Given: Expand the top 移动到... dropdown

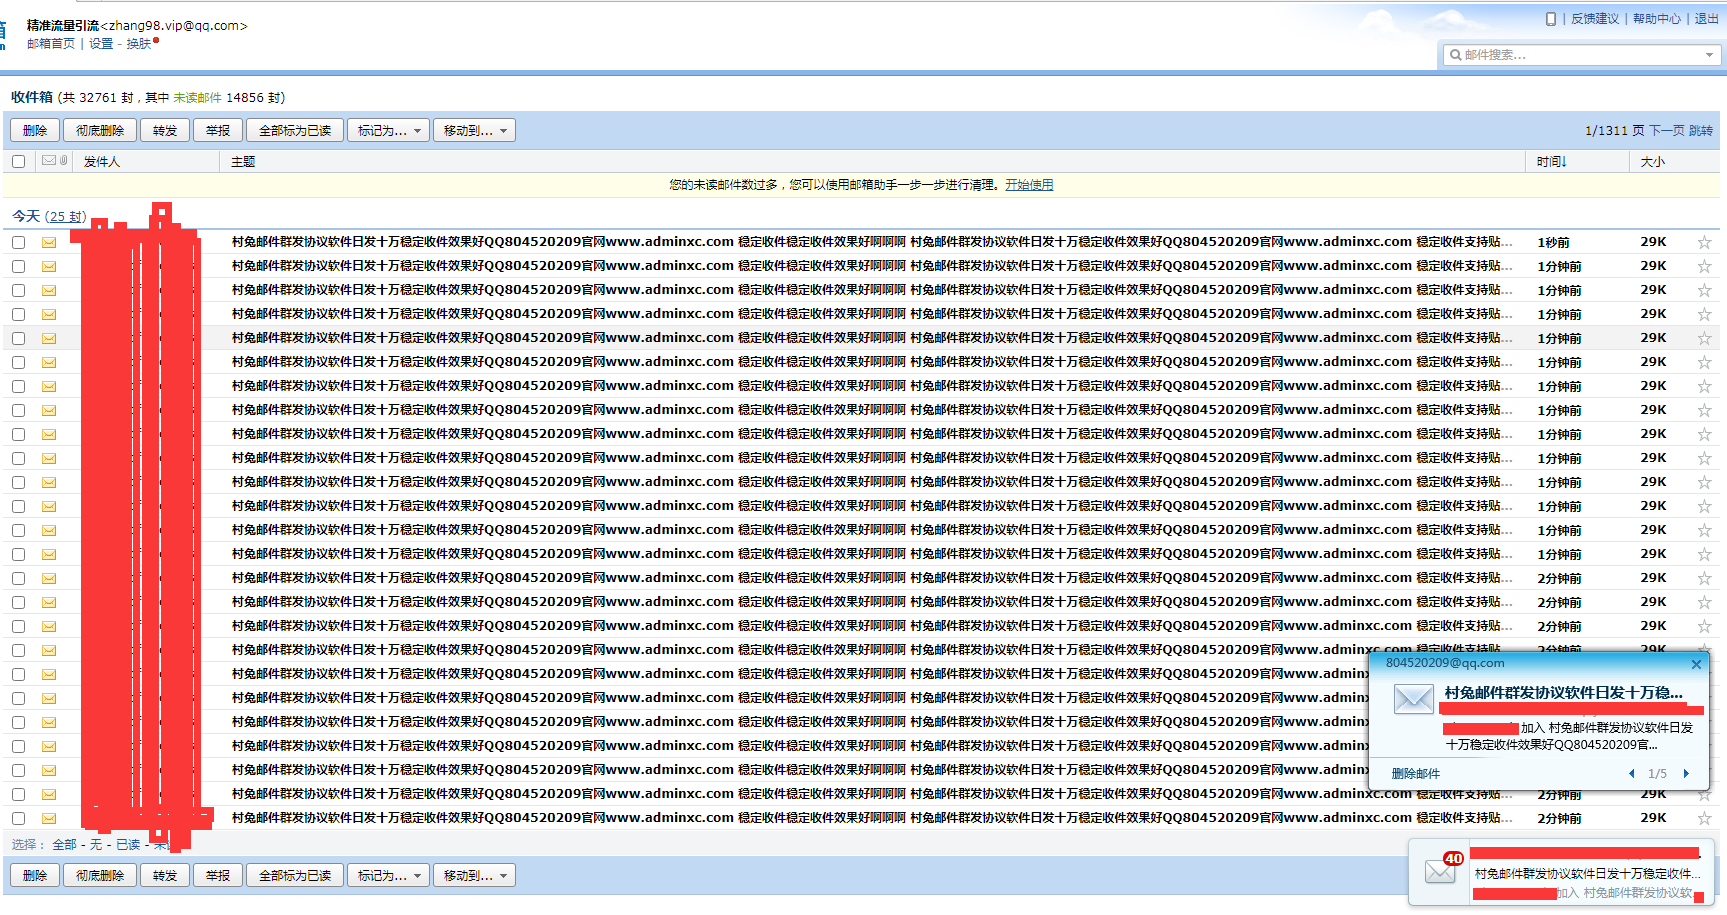Looking at the screenshot, I should pos(474,130).
